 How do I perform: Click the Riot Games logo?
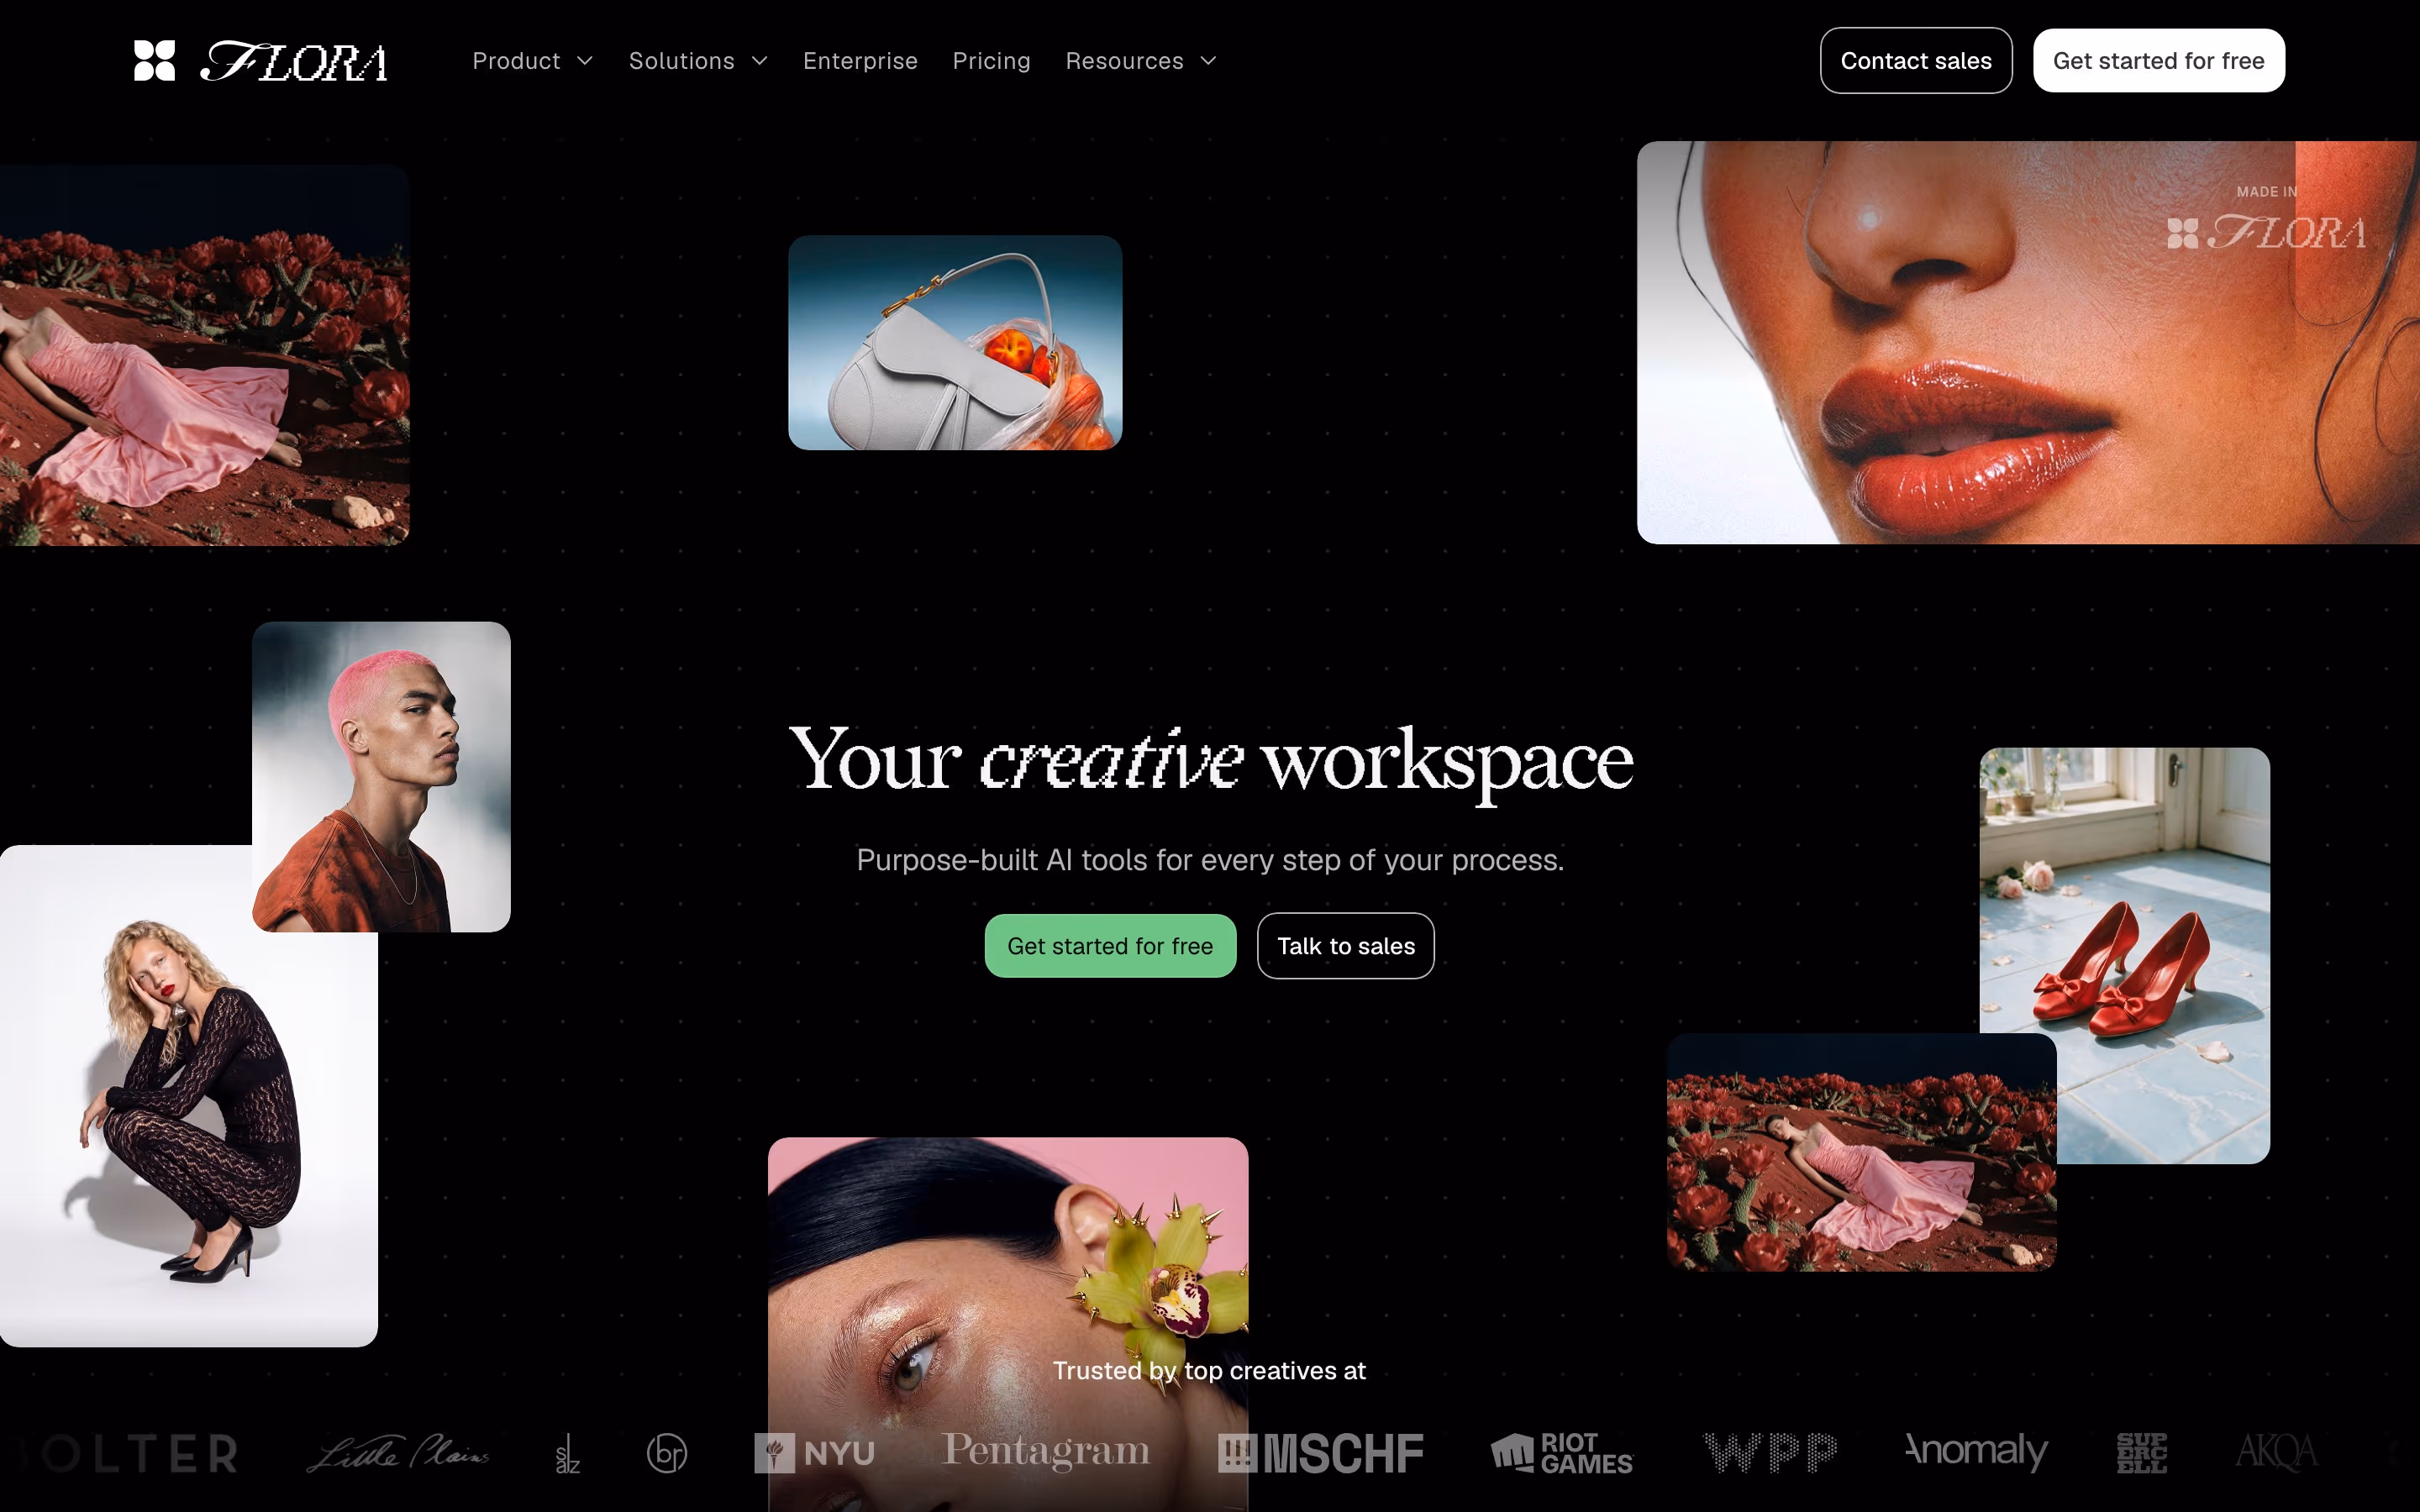tap(1562, 1453)
